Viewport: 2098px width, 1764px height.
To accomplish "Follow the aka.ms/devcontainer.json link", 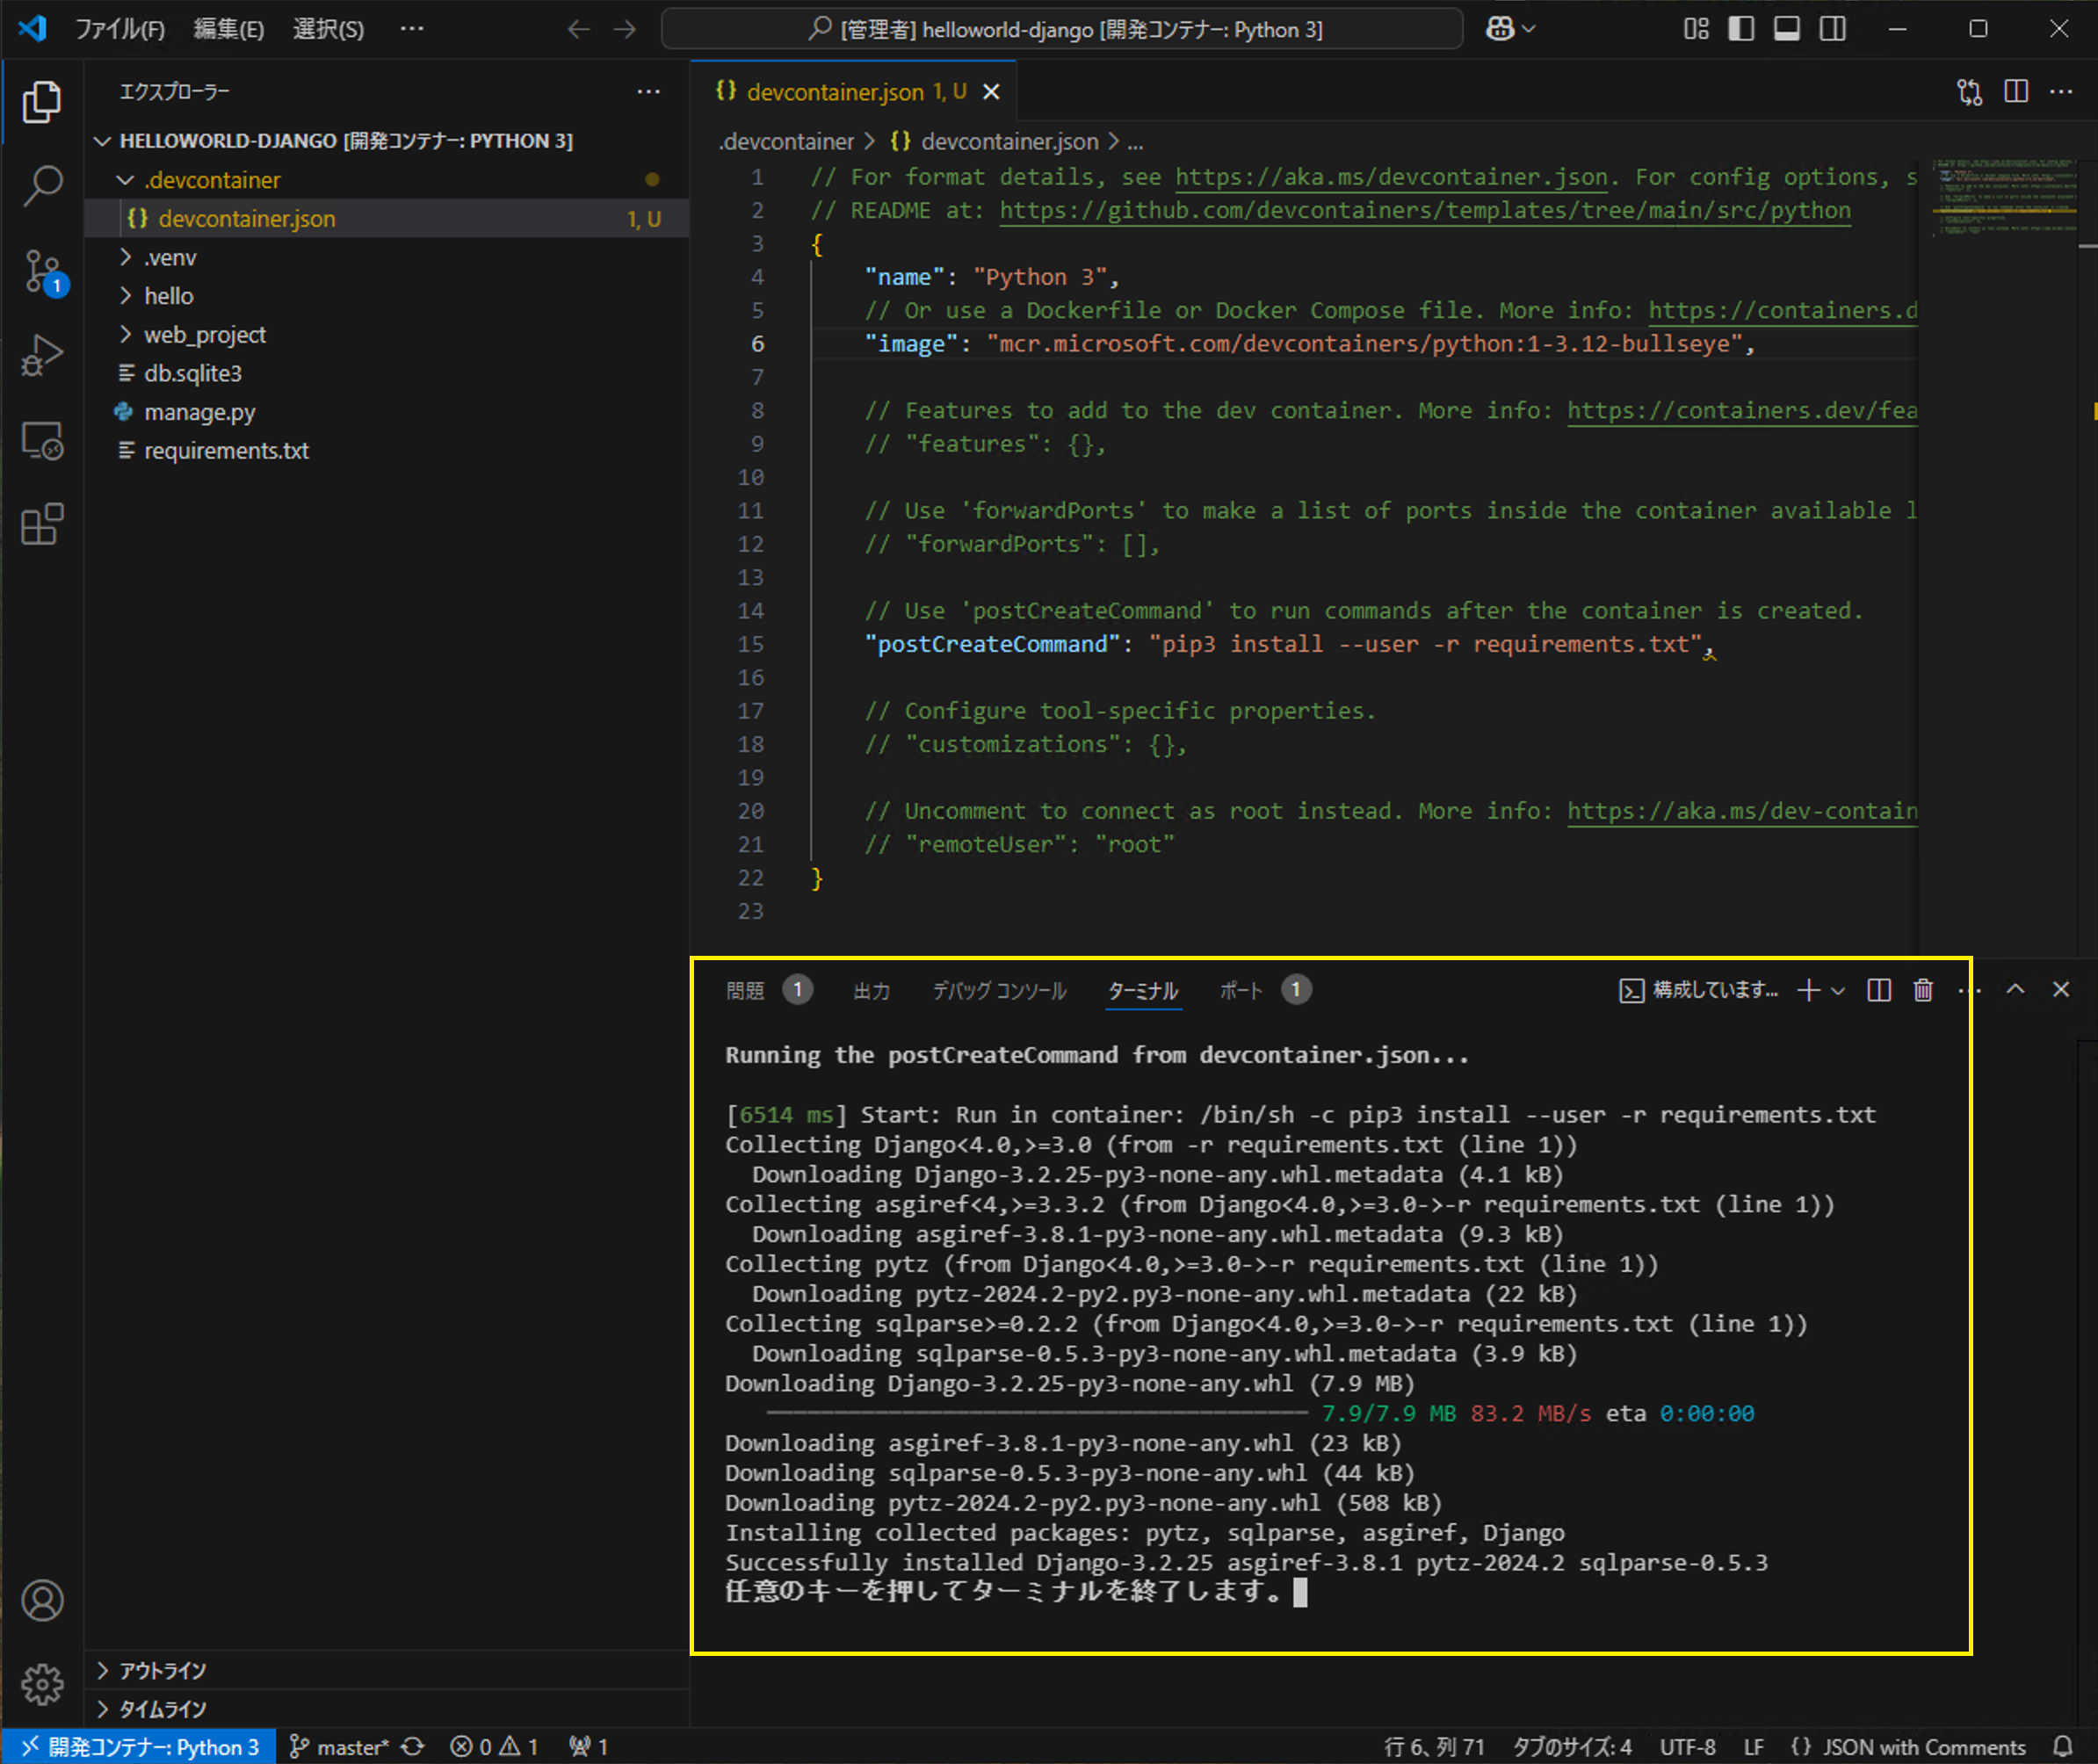I will [x=1391, y=177].
